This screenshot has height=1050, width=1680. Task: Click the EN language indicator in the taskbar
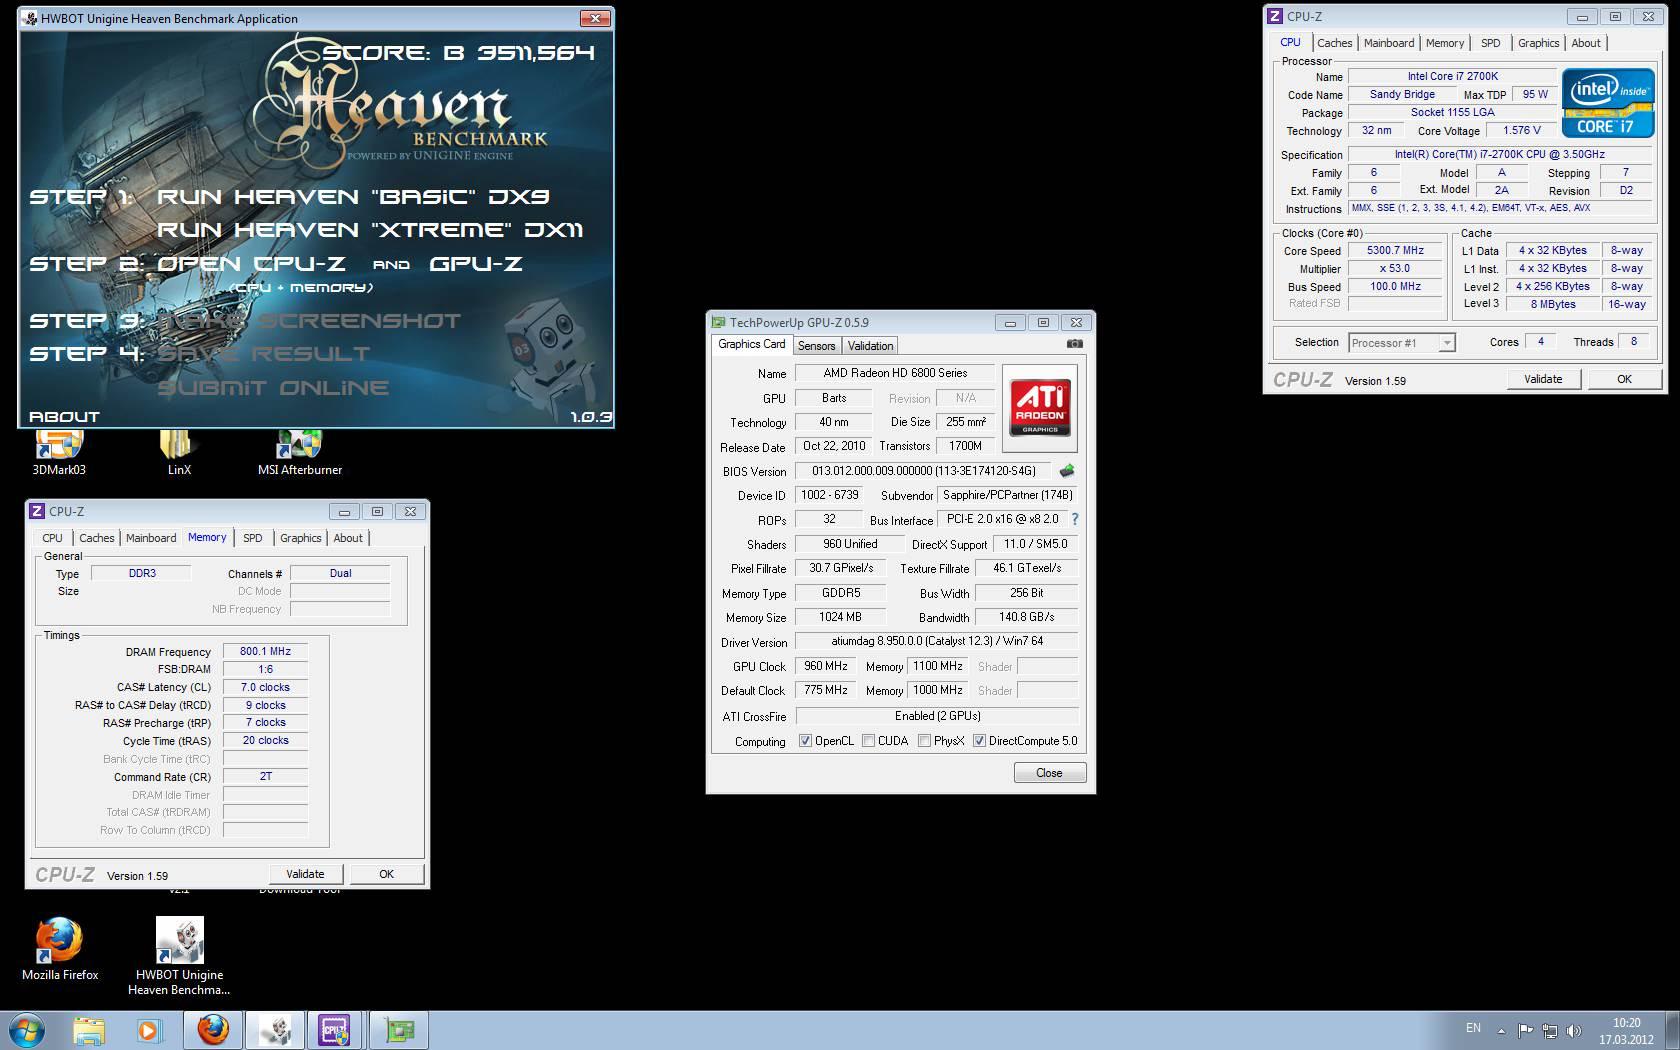(x=1473, y=1028)
